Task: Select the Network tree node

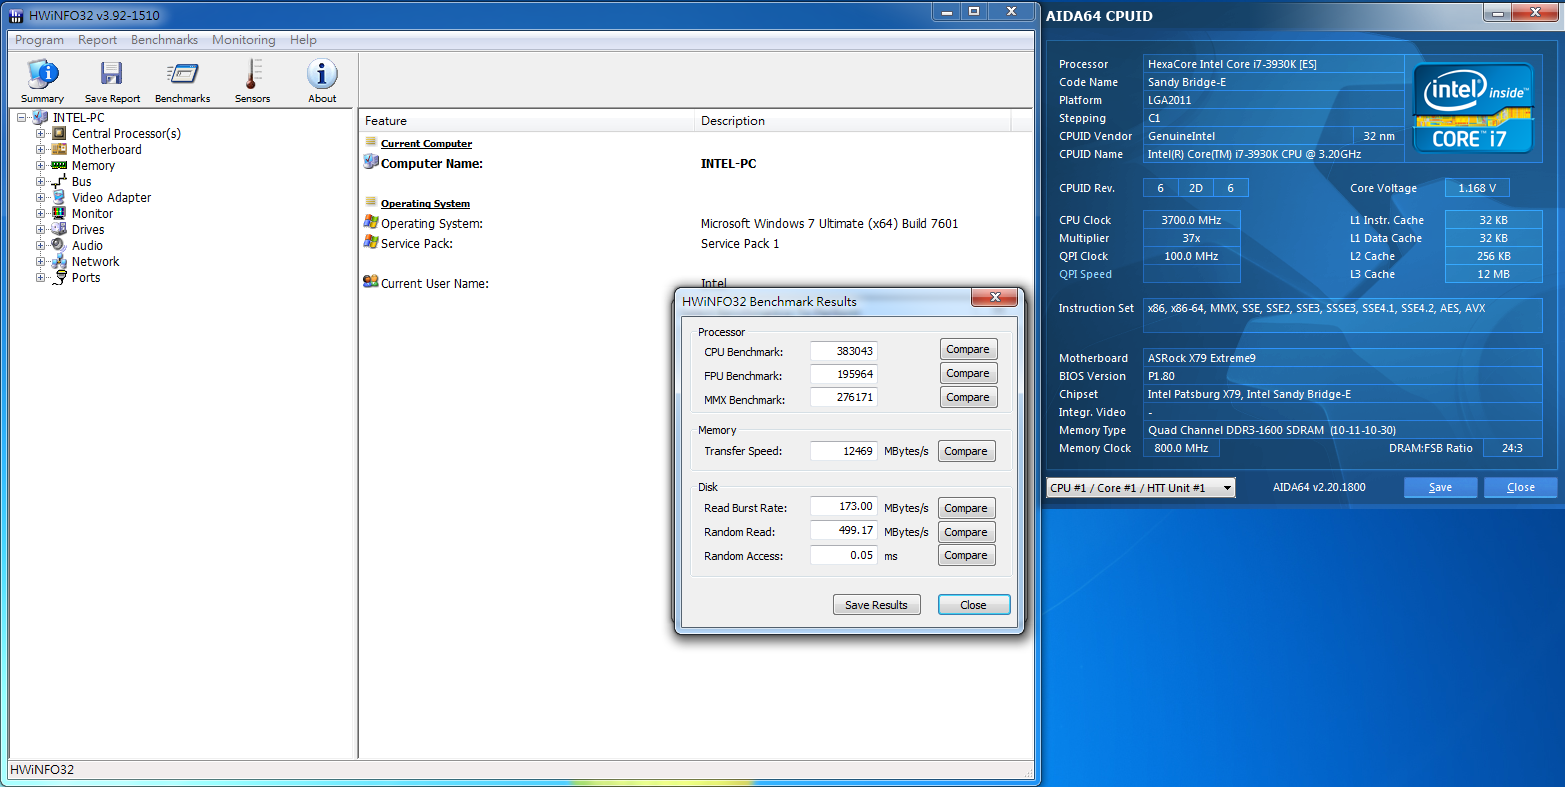Action: point(95,261)
